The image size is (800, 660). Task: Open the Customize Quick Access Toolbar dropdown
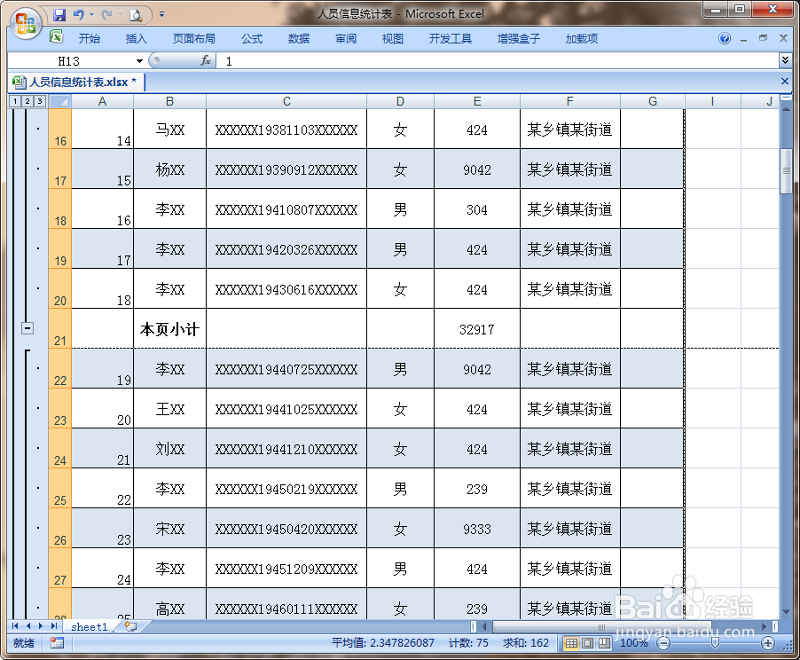(162, 15)
